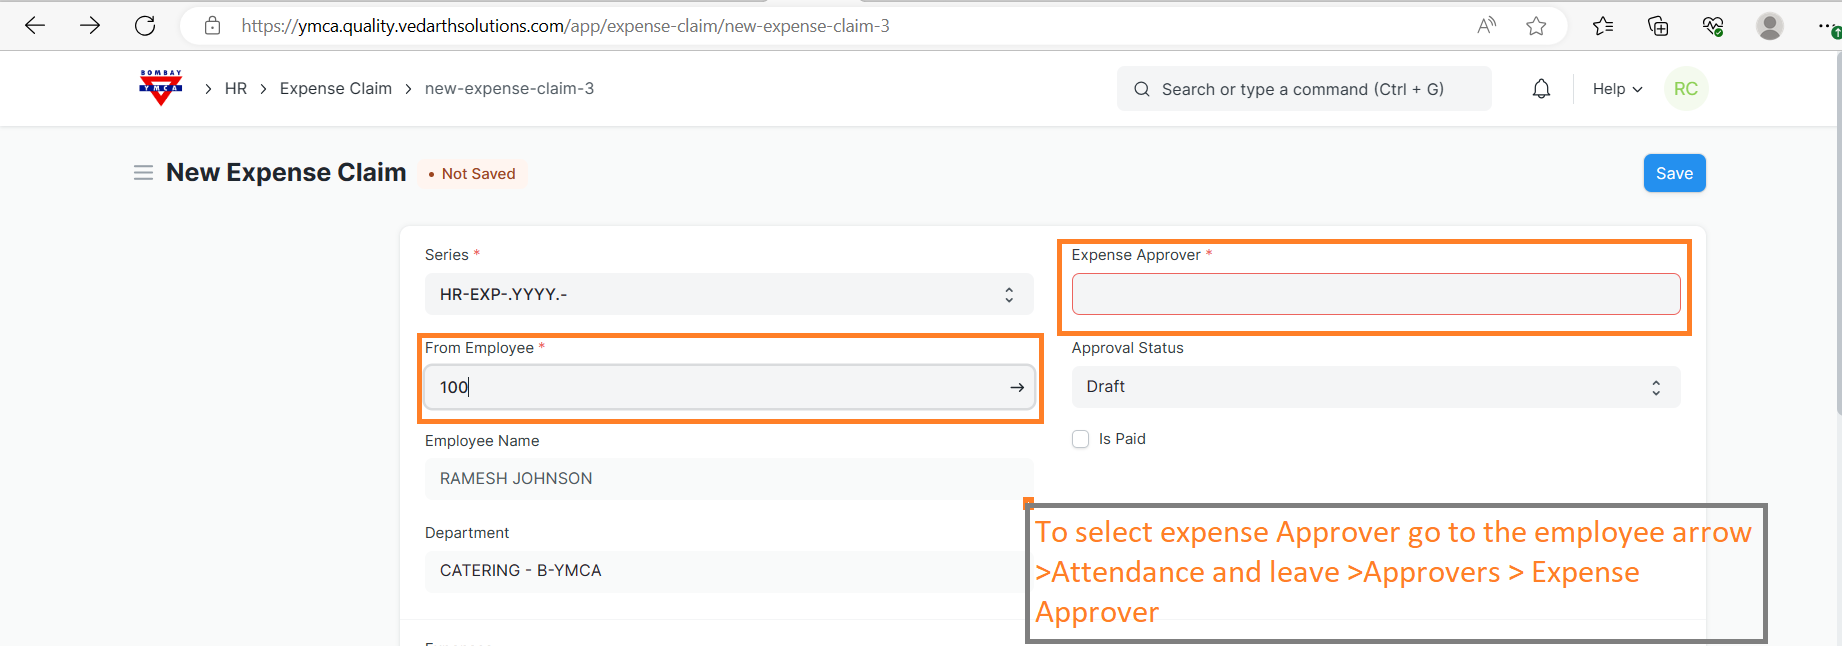Open the Help dropdown menu
Screen dimensions: 1842x646
1617,89
